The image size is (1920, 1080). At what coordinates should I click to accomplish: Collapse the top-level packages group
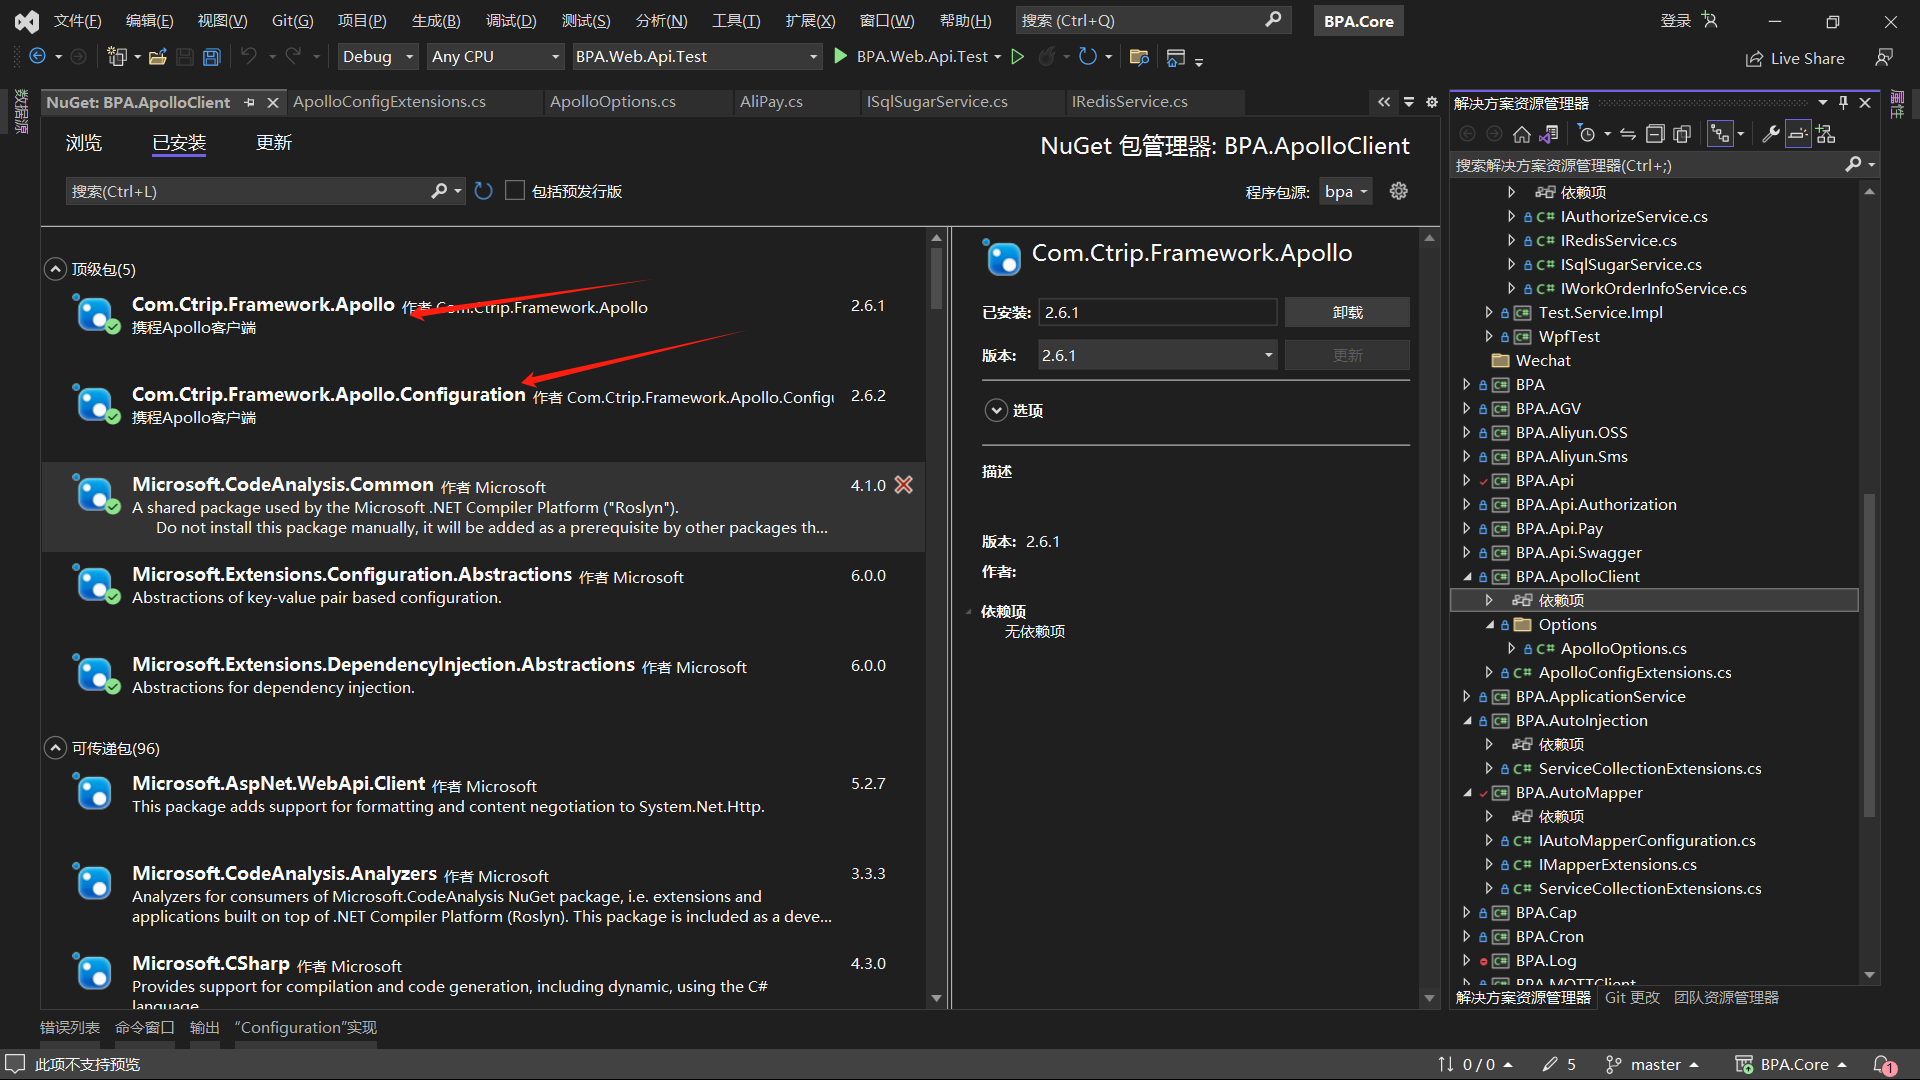56,269
